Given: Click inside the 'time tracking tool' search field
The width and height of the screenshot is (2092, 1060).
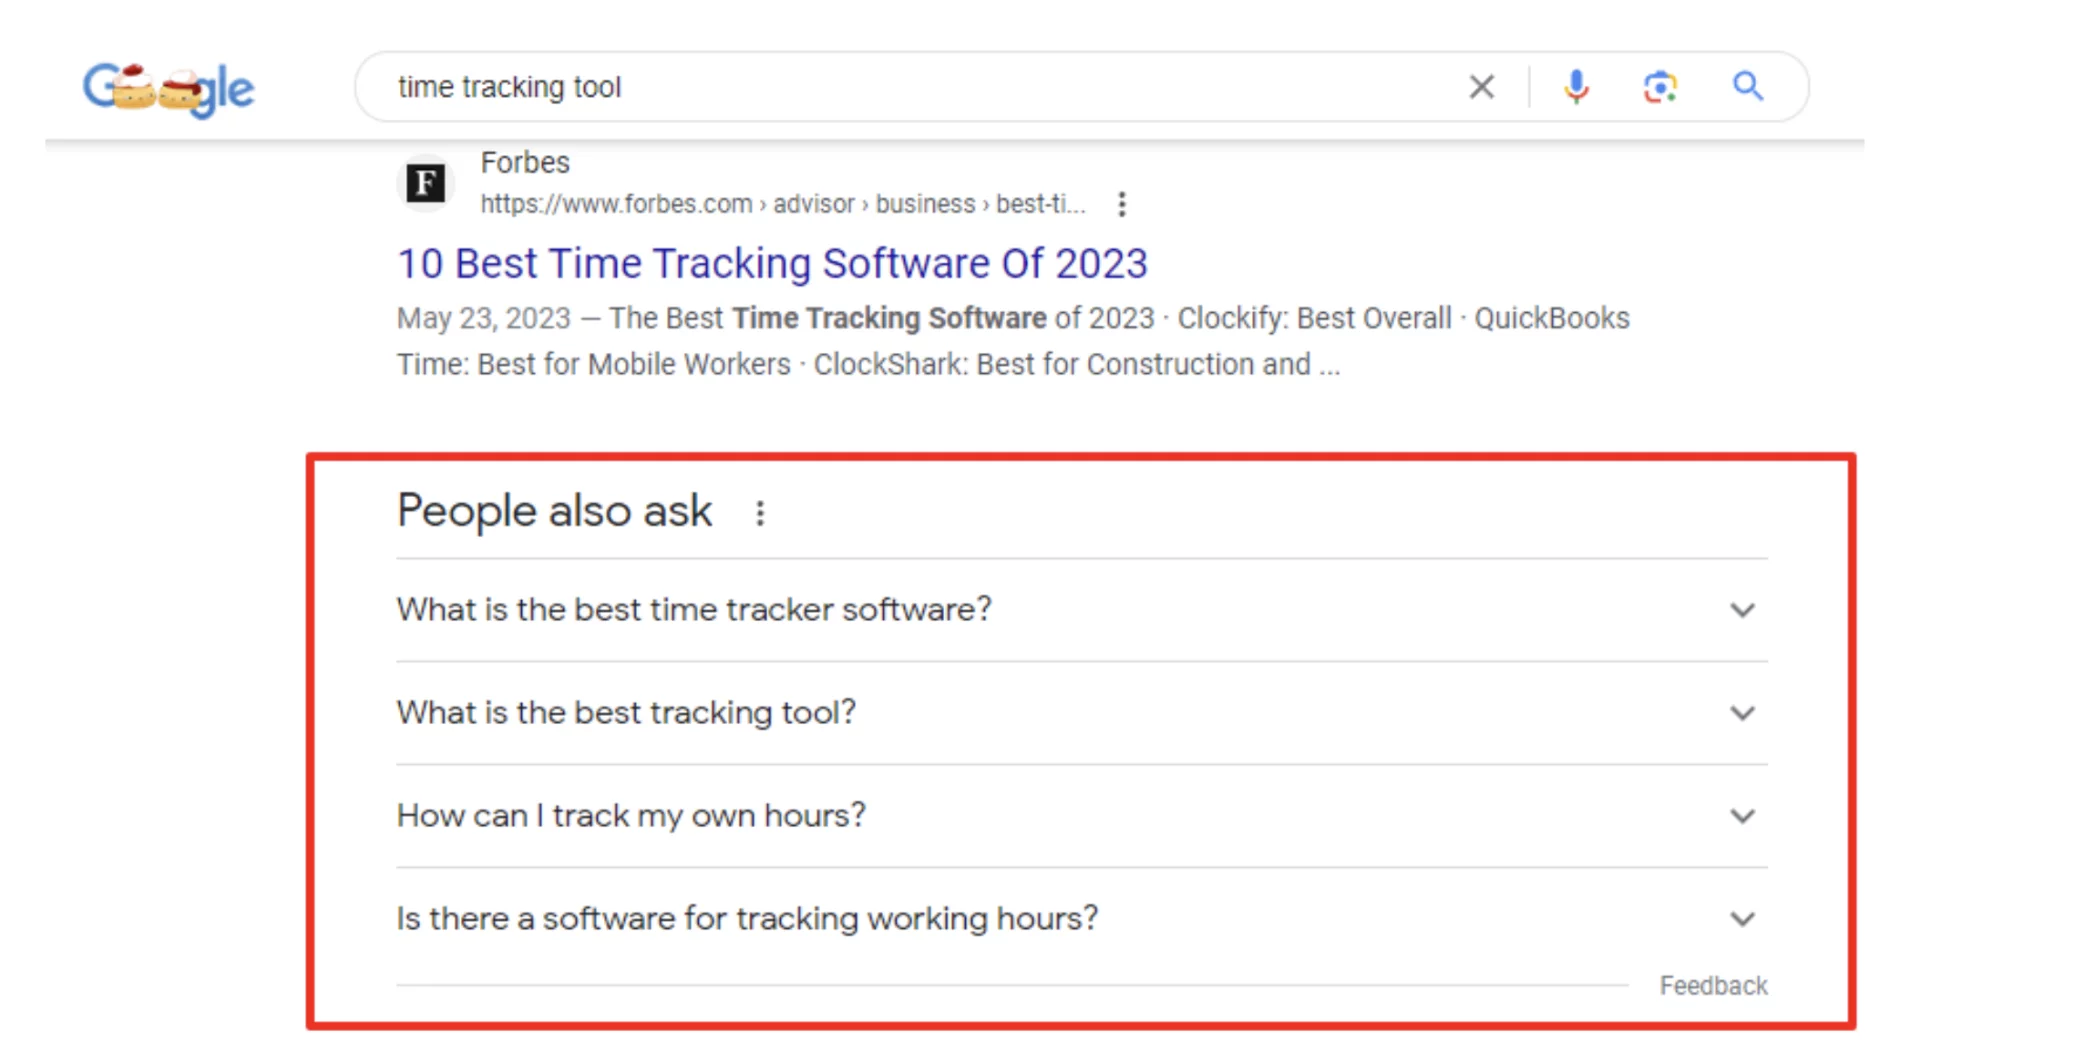Looking at the screenshot, I should 900,87.
